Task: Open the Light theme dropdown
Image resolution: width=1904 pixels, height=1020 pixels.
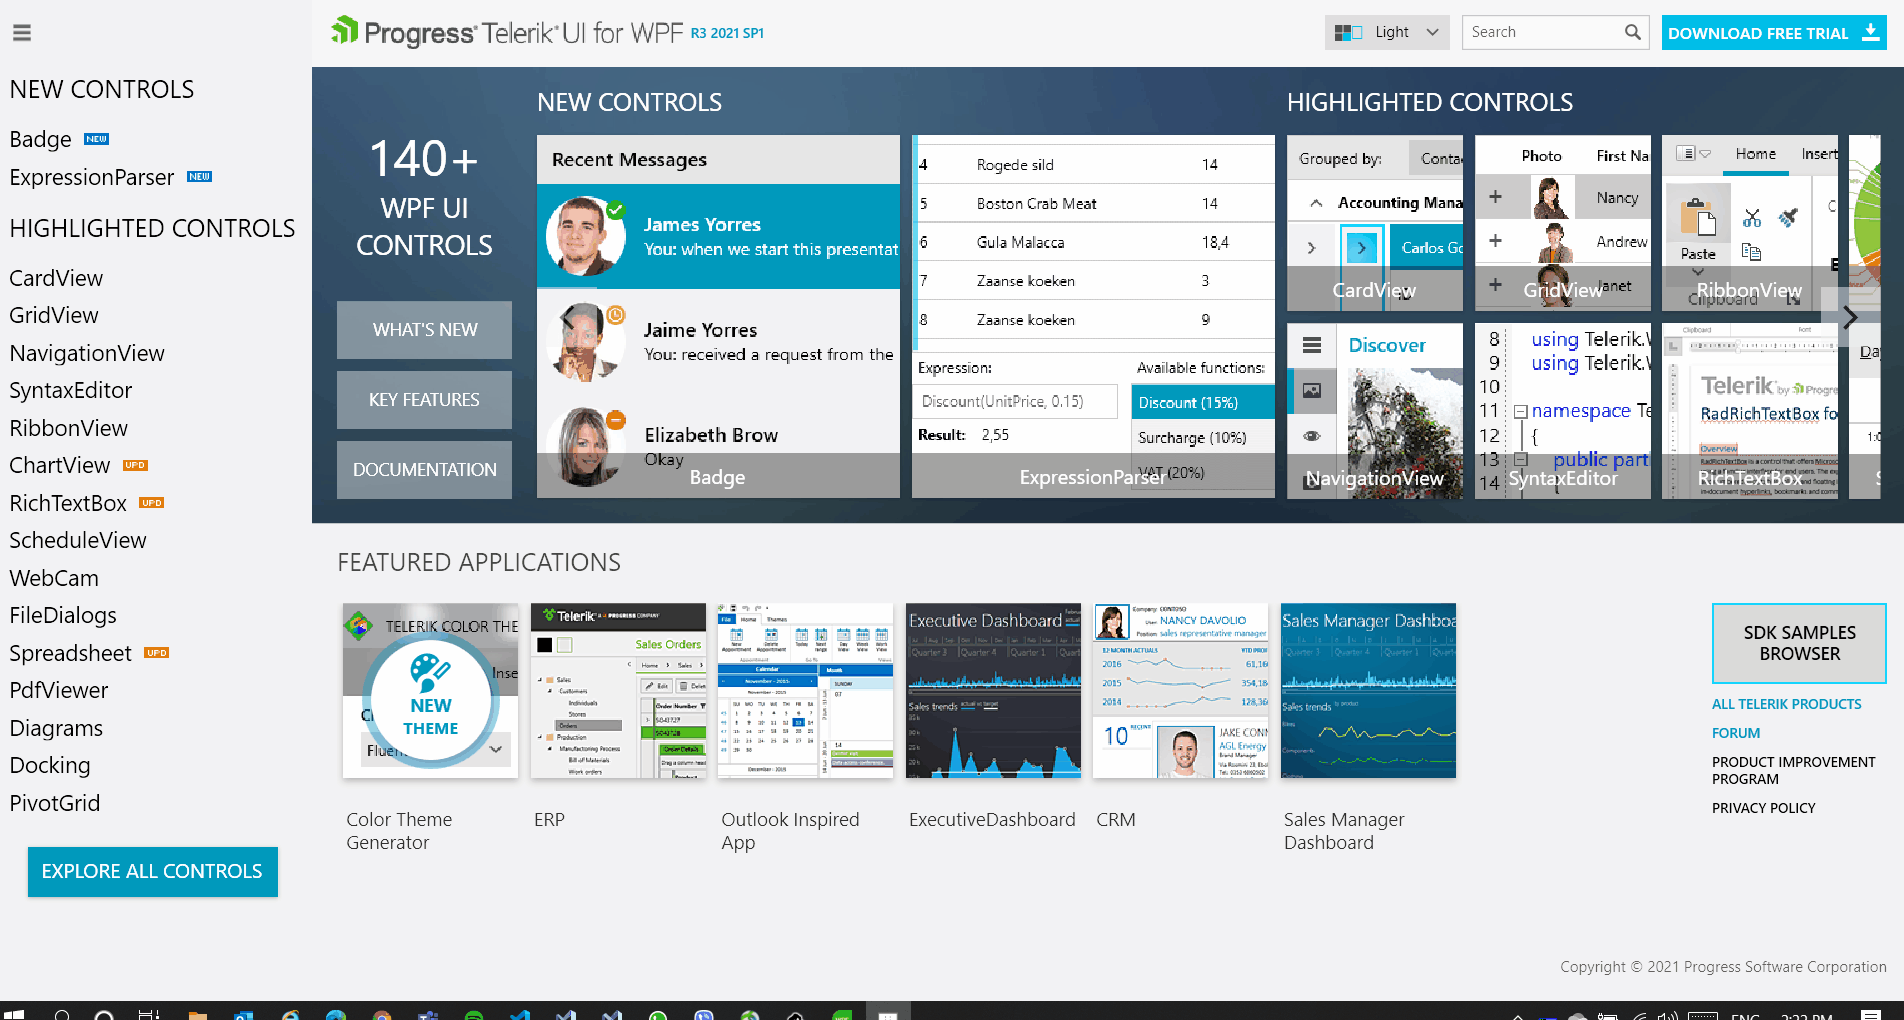Action: (x=1387, y=32)
